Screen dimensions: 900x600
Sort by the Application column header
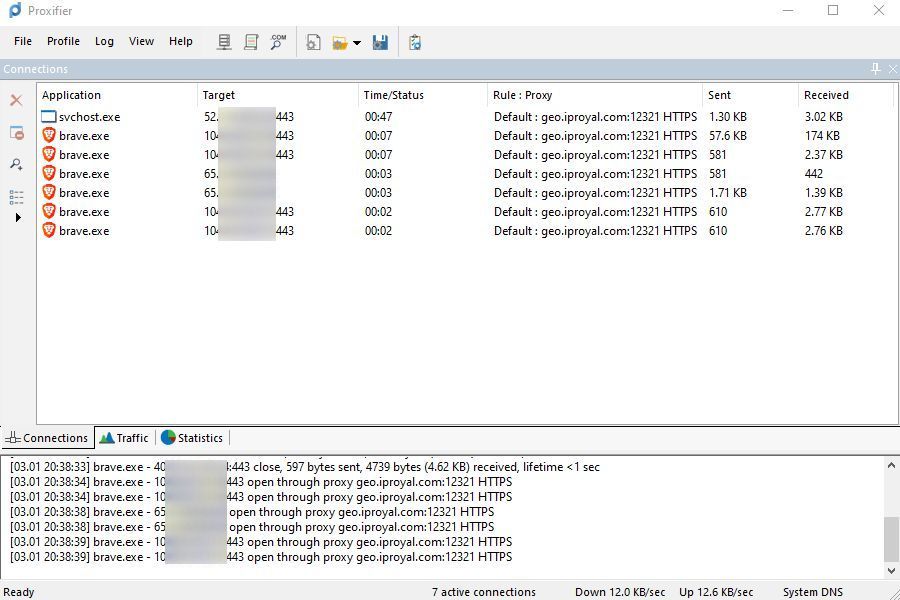pos(71,95)
